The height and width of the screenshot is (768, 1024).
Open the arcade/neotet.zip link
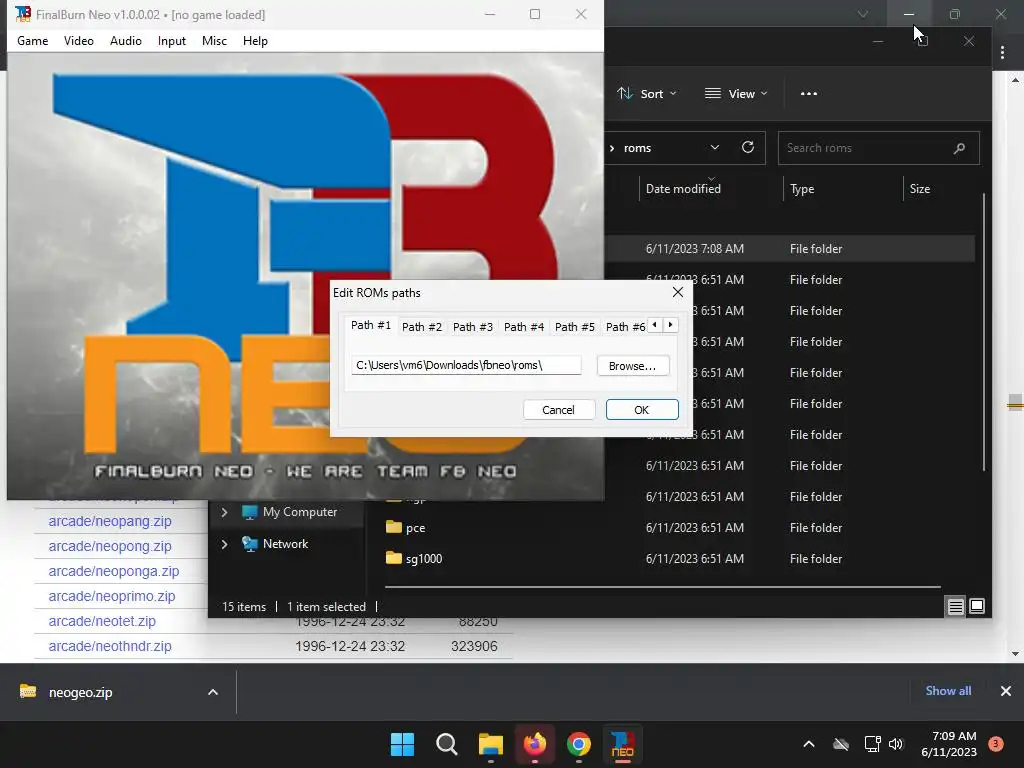click(x=102, y=620)
